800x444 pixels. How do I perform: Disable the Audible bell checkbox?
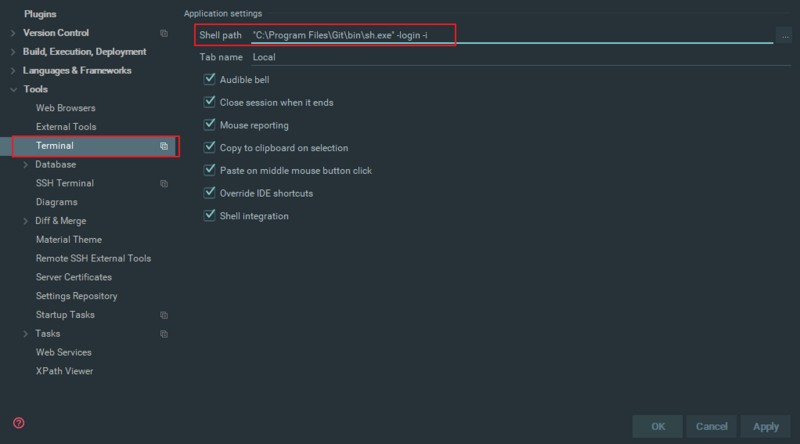[x=210, y=79]
